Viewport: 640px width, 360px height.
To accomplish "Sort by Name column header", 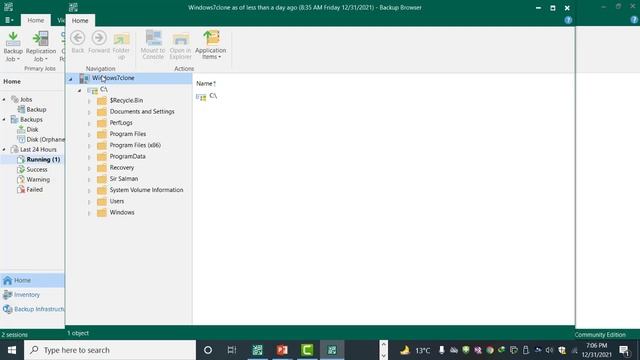I will click(x=205, y=83).
